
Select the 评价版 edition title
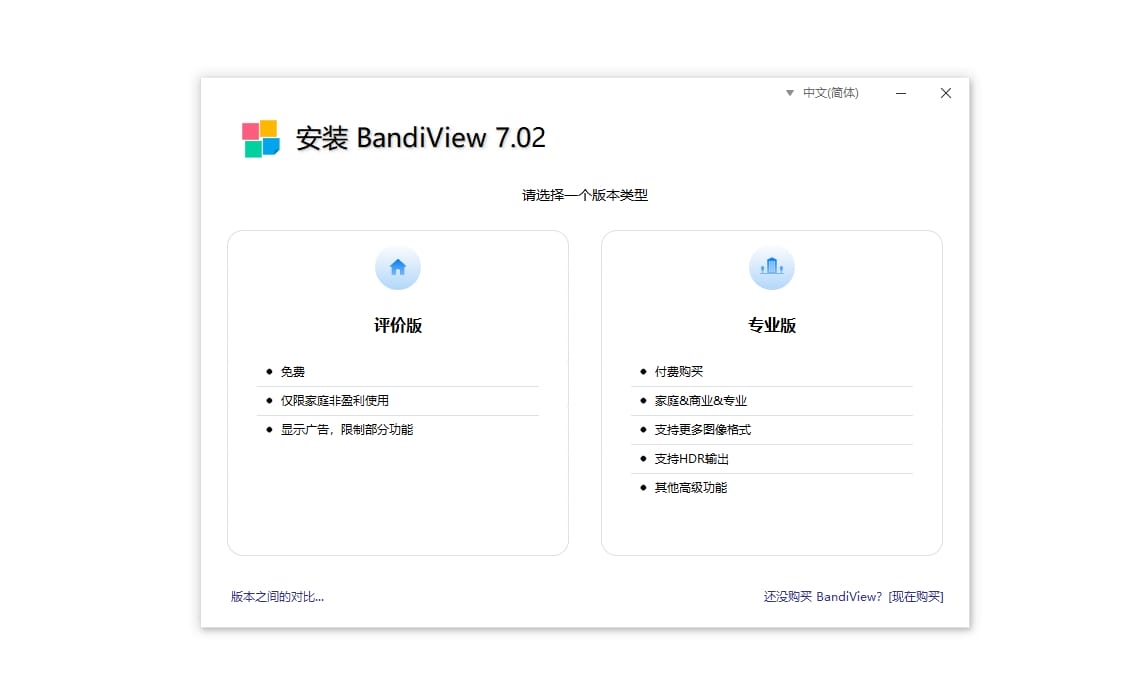coord(398,325)
